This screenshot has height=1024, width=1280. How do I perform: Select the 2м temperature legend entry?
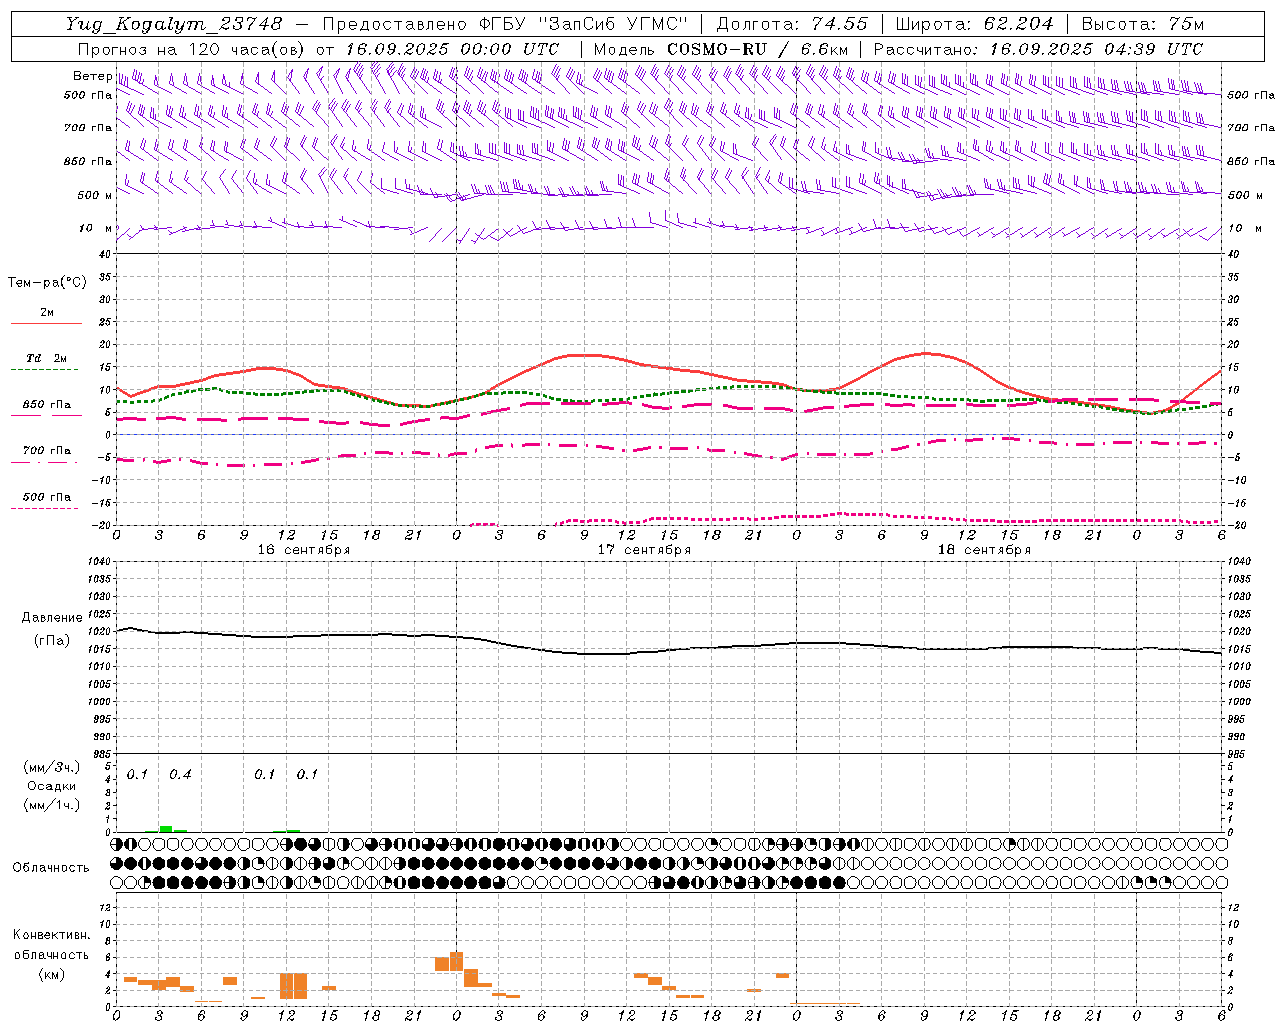coord(47,312)
